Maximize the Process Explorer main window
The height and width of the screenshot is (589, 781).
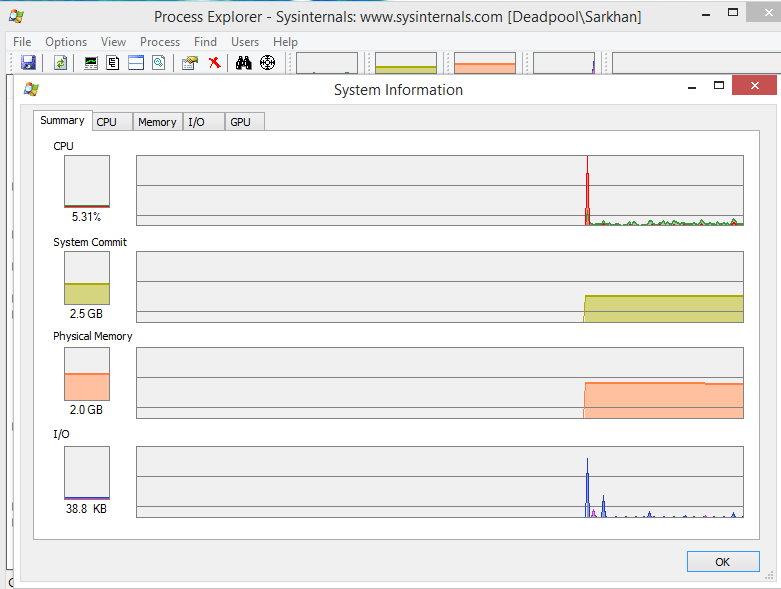coord(733,13)
